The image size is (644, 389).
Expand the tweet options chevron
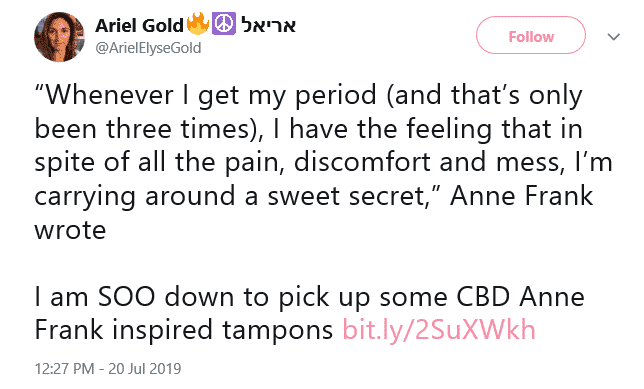click(x=613, y=37)
